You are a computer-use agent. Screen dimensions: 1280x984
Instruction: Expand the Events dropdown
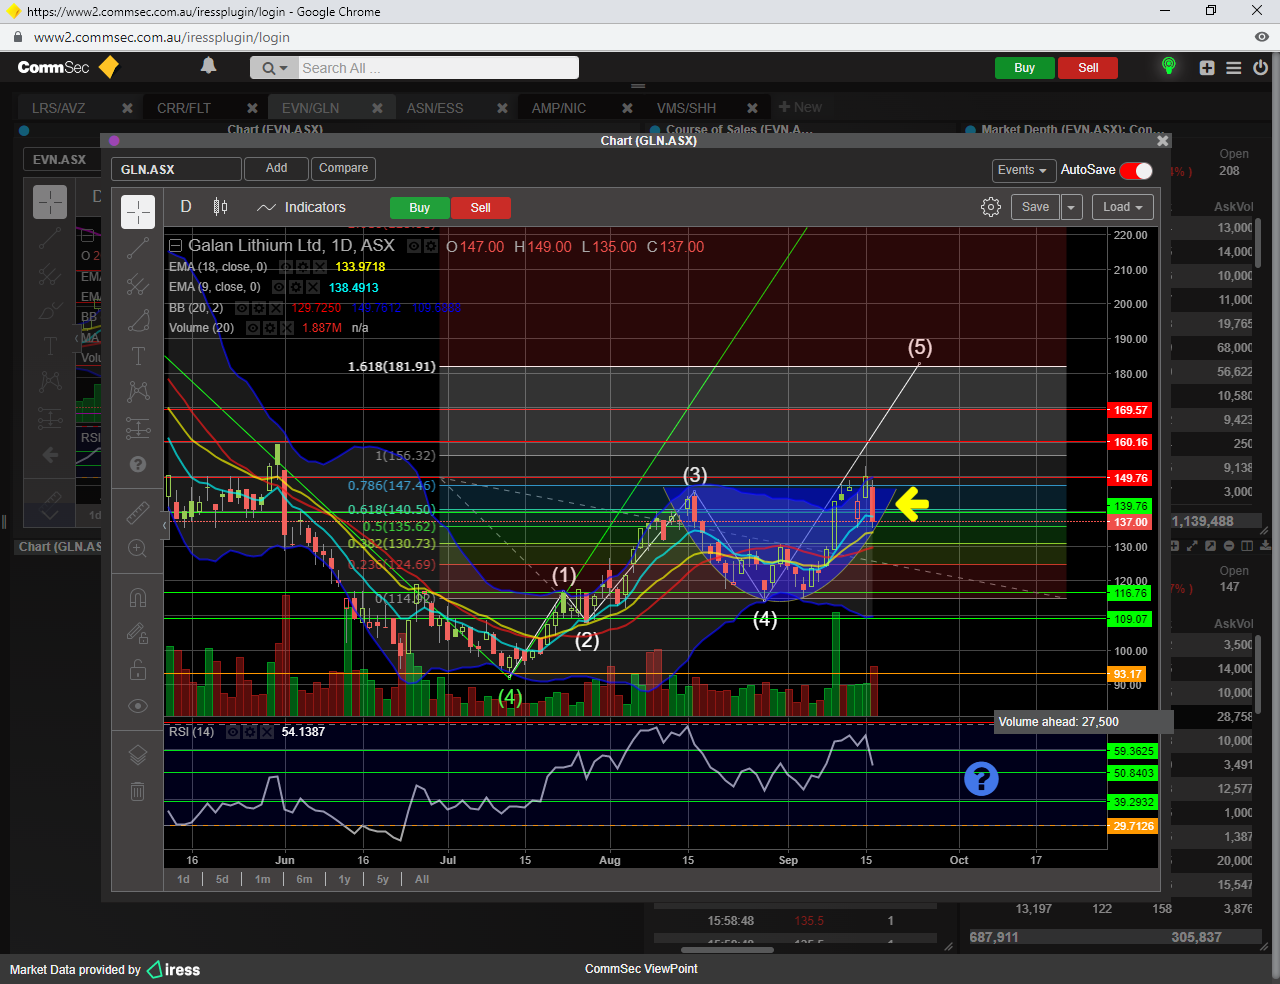coord(1022,170)
